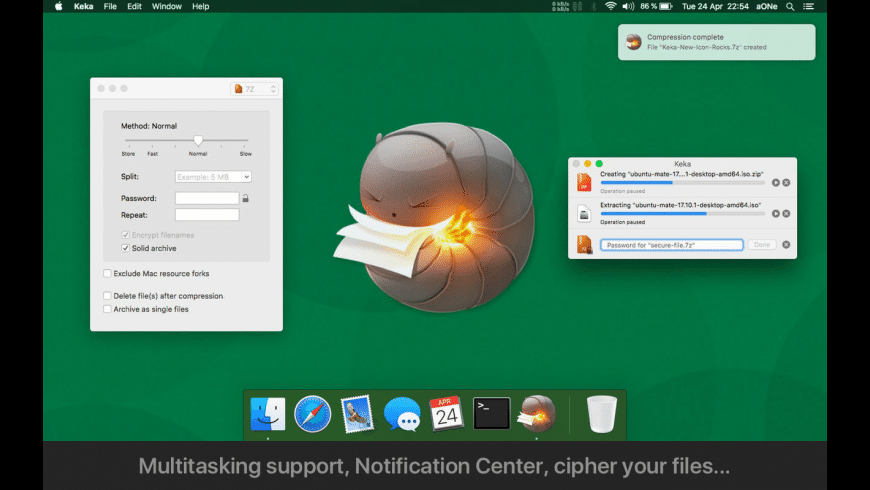Click the aONe user name in menu bar
Image resolution: width=870 pixels, height=490 pixels.
[766, 7]
